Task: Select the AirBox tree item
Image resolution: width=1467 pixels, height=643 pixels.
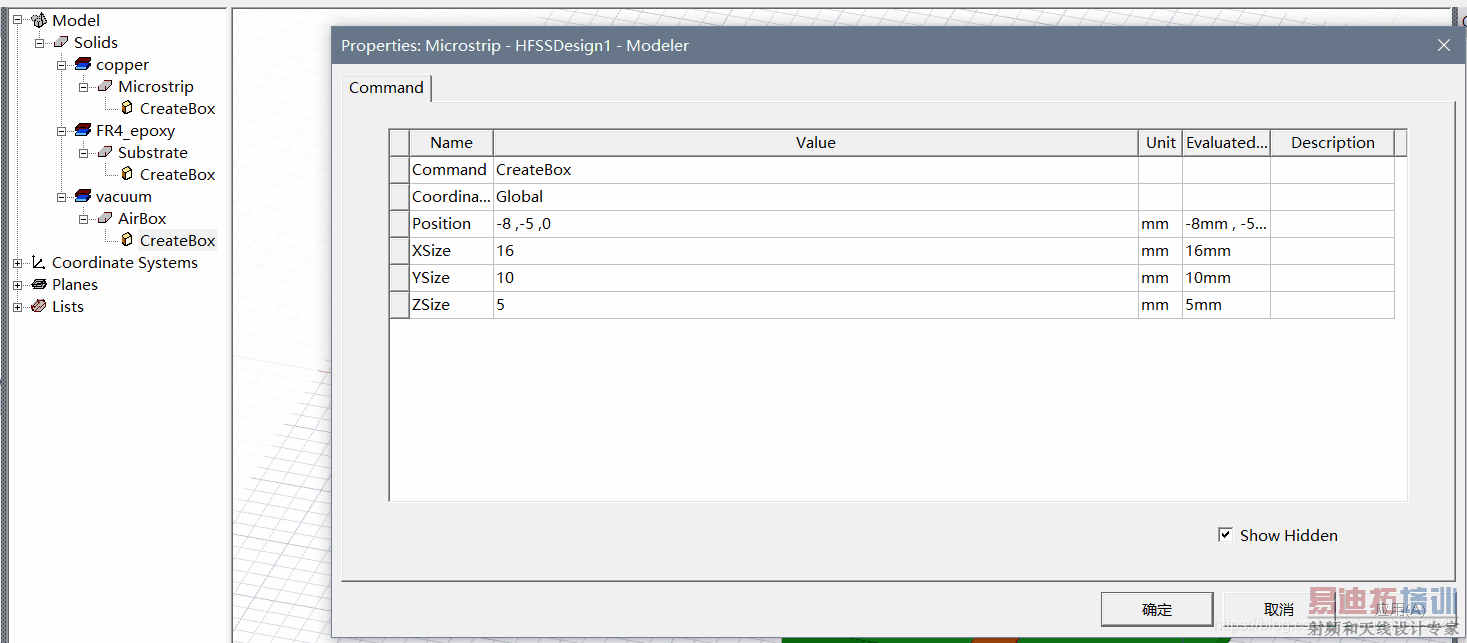Action: click(x=142, y=218)
